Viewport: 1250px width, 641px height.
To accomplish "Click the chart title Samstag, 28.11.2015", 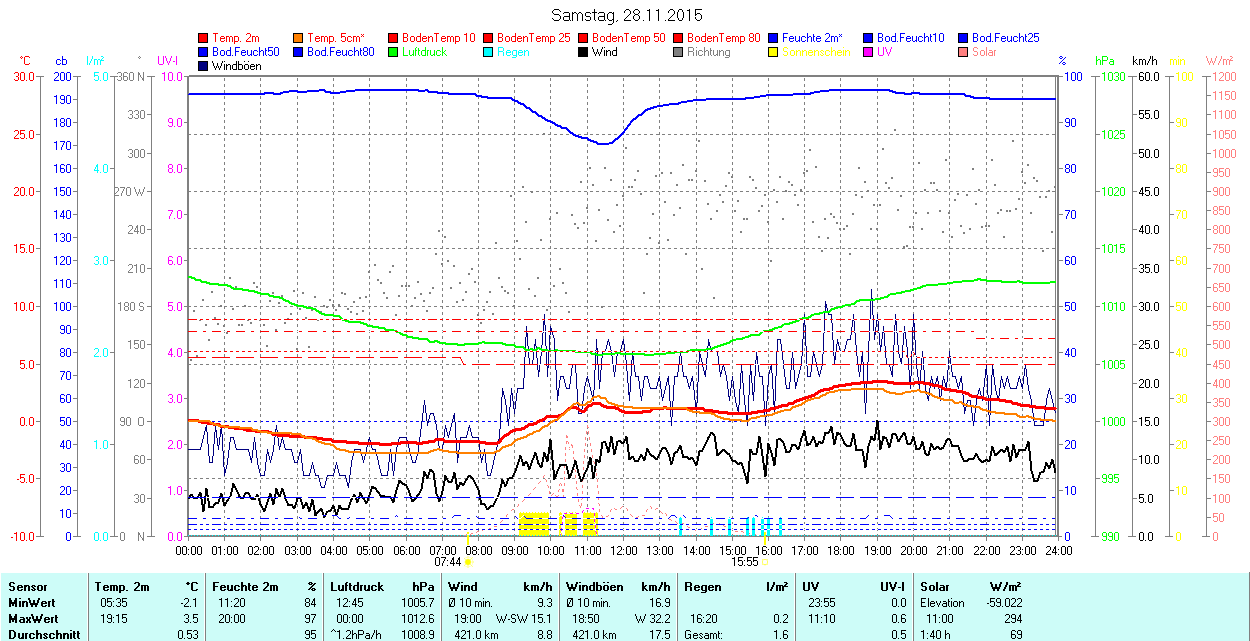I will coord(627,15).
